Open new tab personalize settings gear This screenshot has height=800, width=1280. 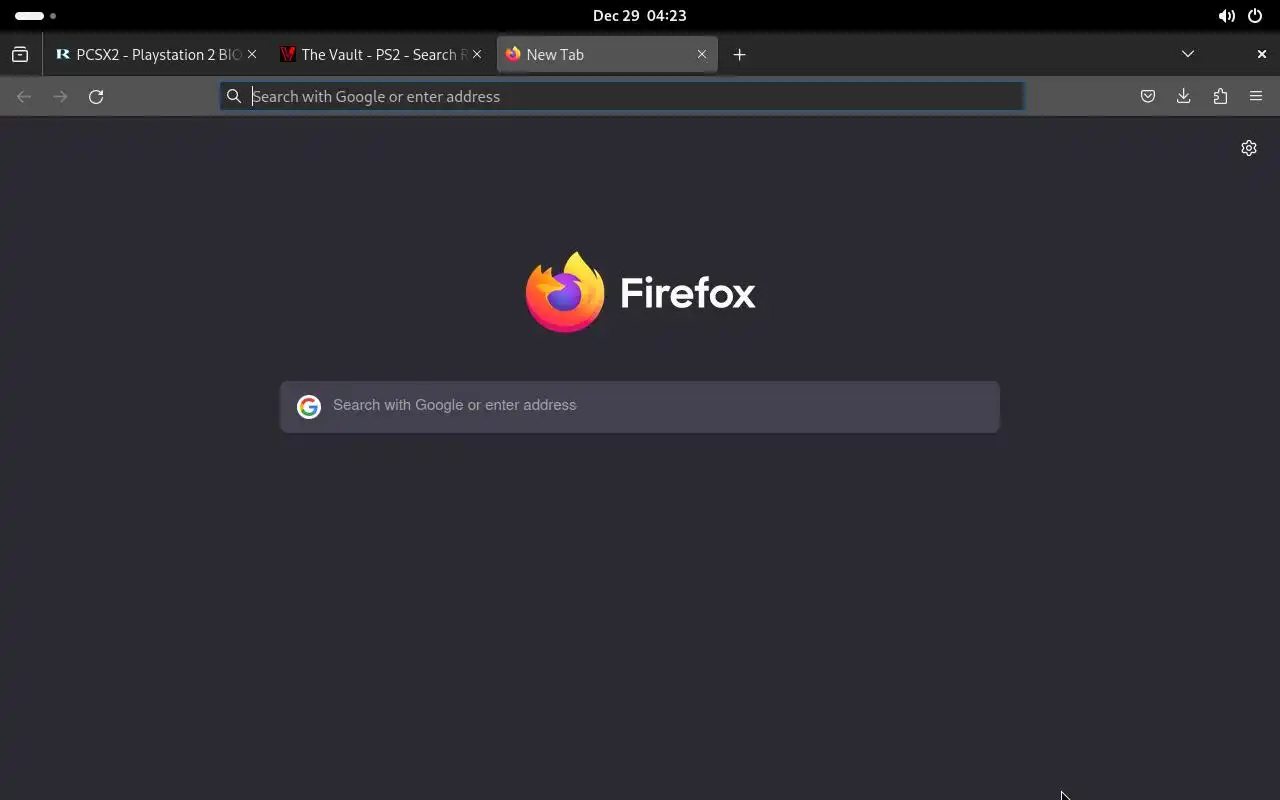coord(1249,148)
